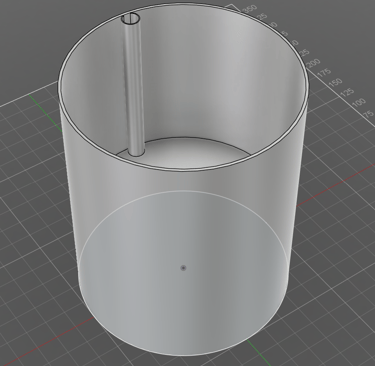Click the 100 ruler label
Viewport: 375px width, 366px height.
pyautogui.click(x=359, y=102)
